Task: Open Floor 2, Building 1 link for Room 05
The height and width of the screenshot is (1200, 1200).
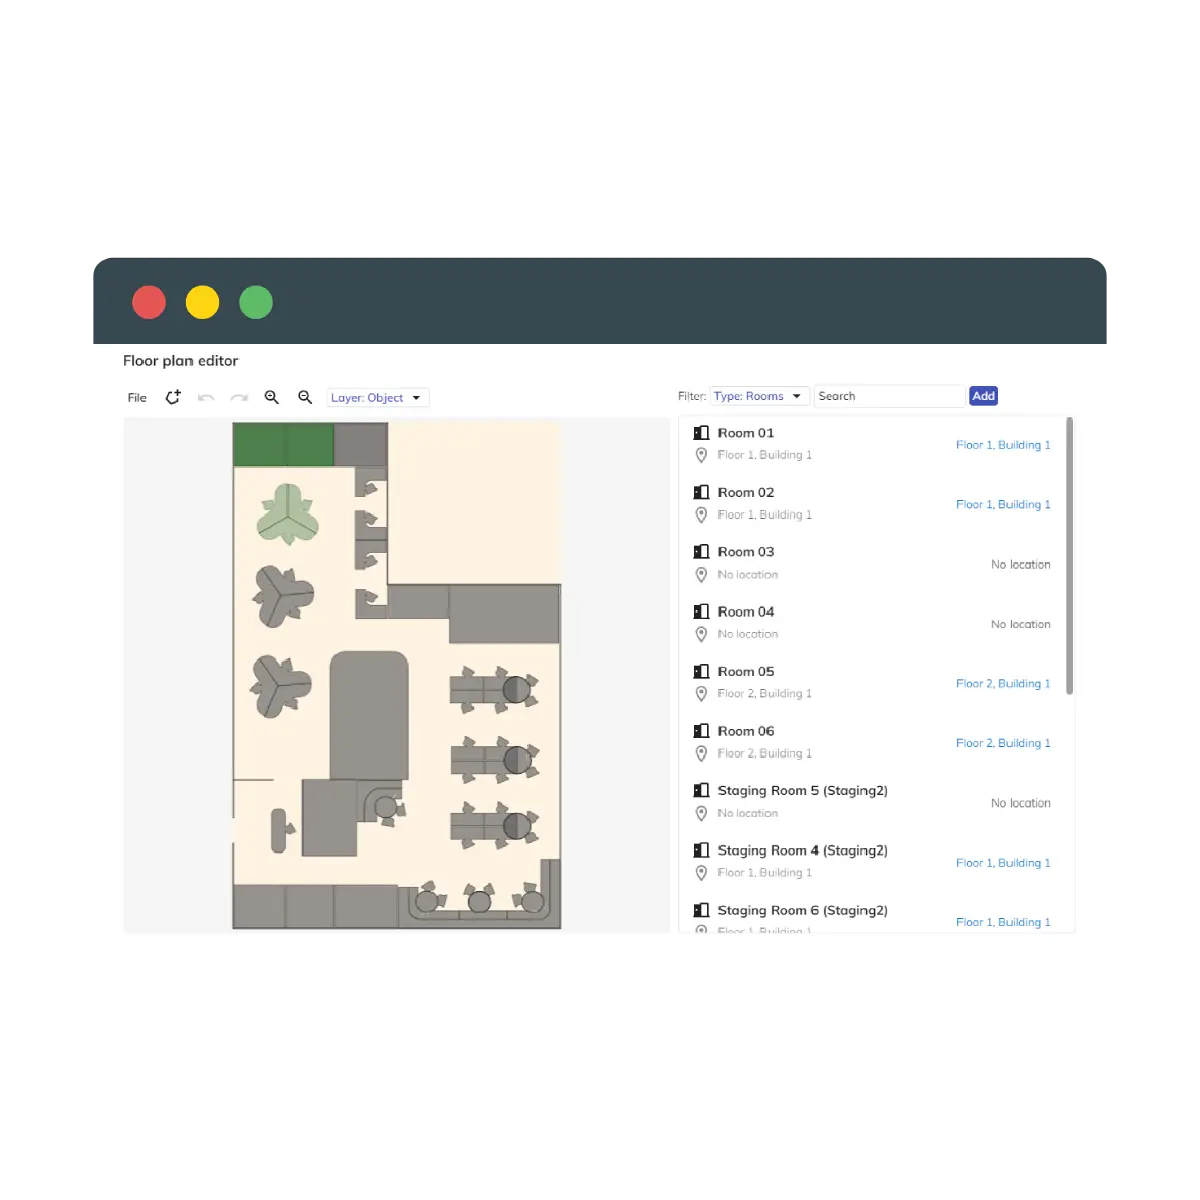Action: pyautogui.click(x=1002, y=684)
